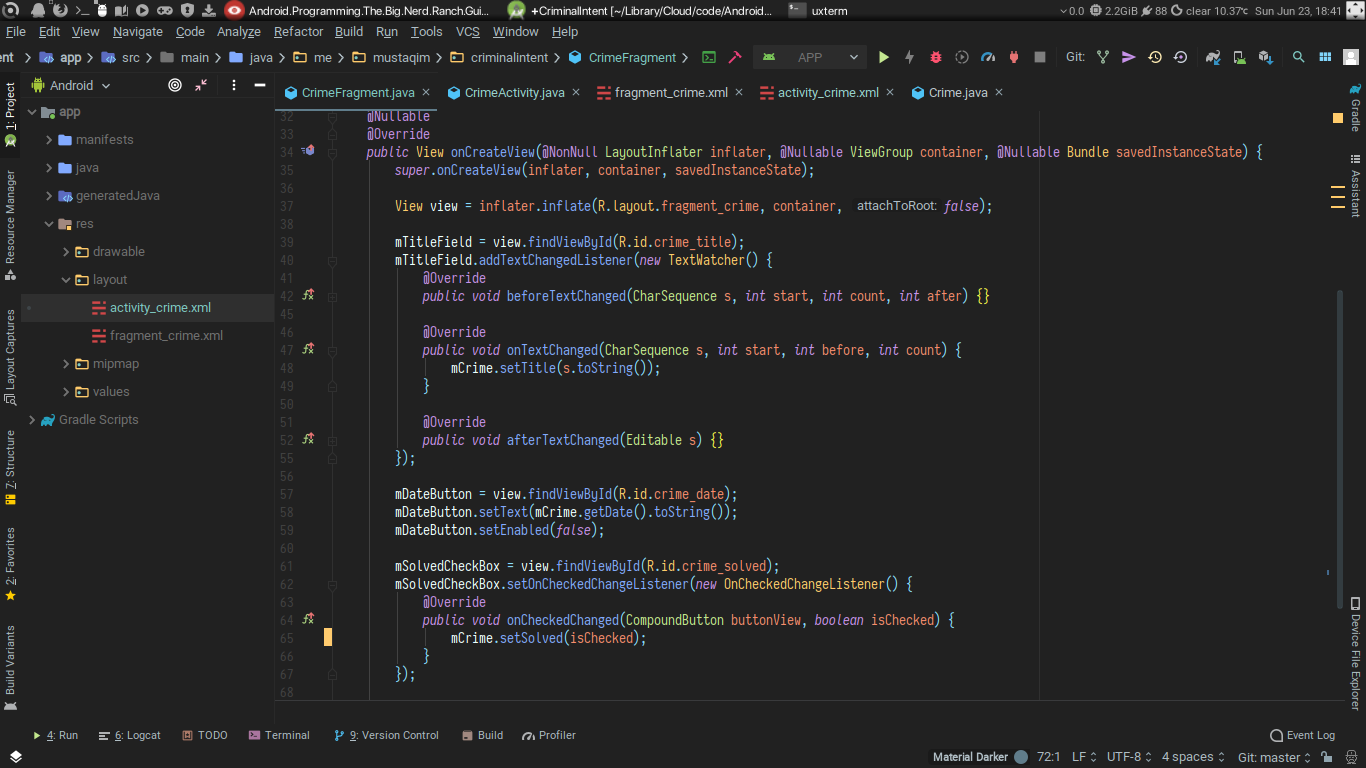Collapse the layout folder in project tree
The width and height of the screenshot is (1366, 768).
click(66, 280)
